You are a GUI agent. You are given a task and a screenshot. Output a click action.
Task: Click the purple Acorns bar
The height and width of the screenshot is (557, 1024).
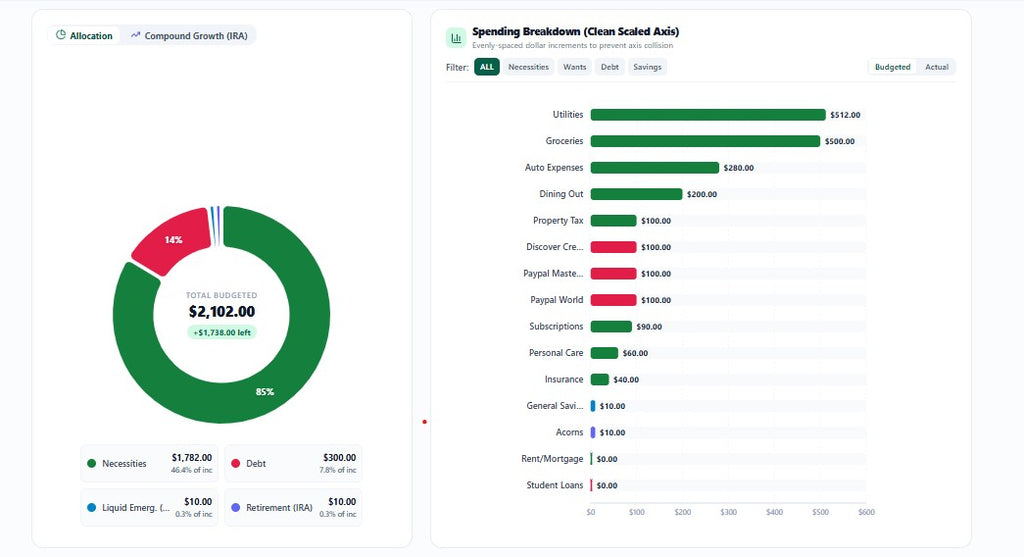[x=593, y=432]
